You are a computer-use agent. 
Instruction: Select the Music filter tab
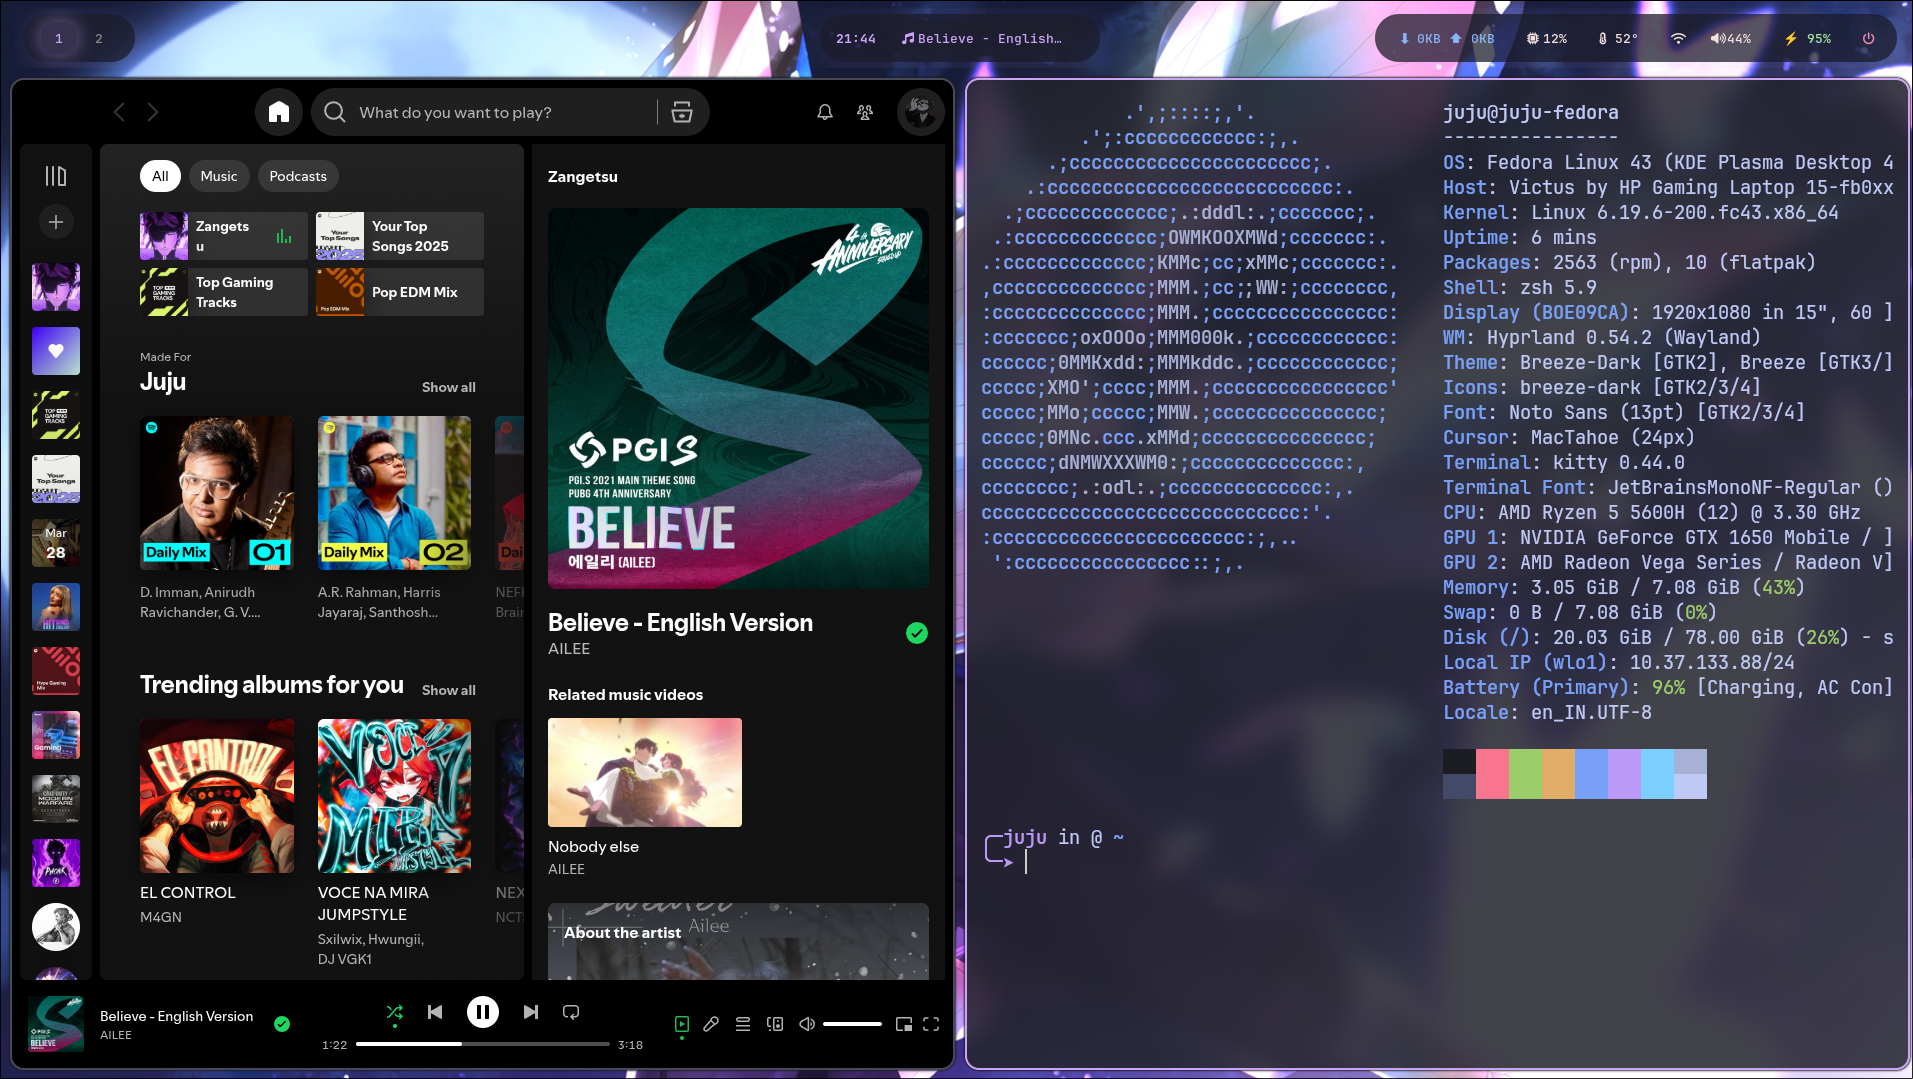point(219,176)
